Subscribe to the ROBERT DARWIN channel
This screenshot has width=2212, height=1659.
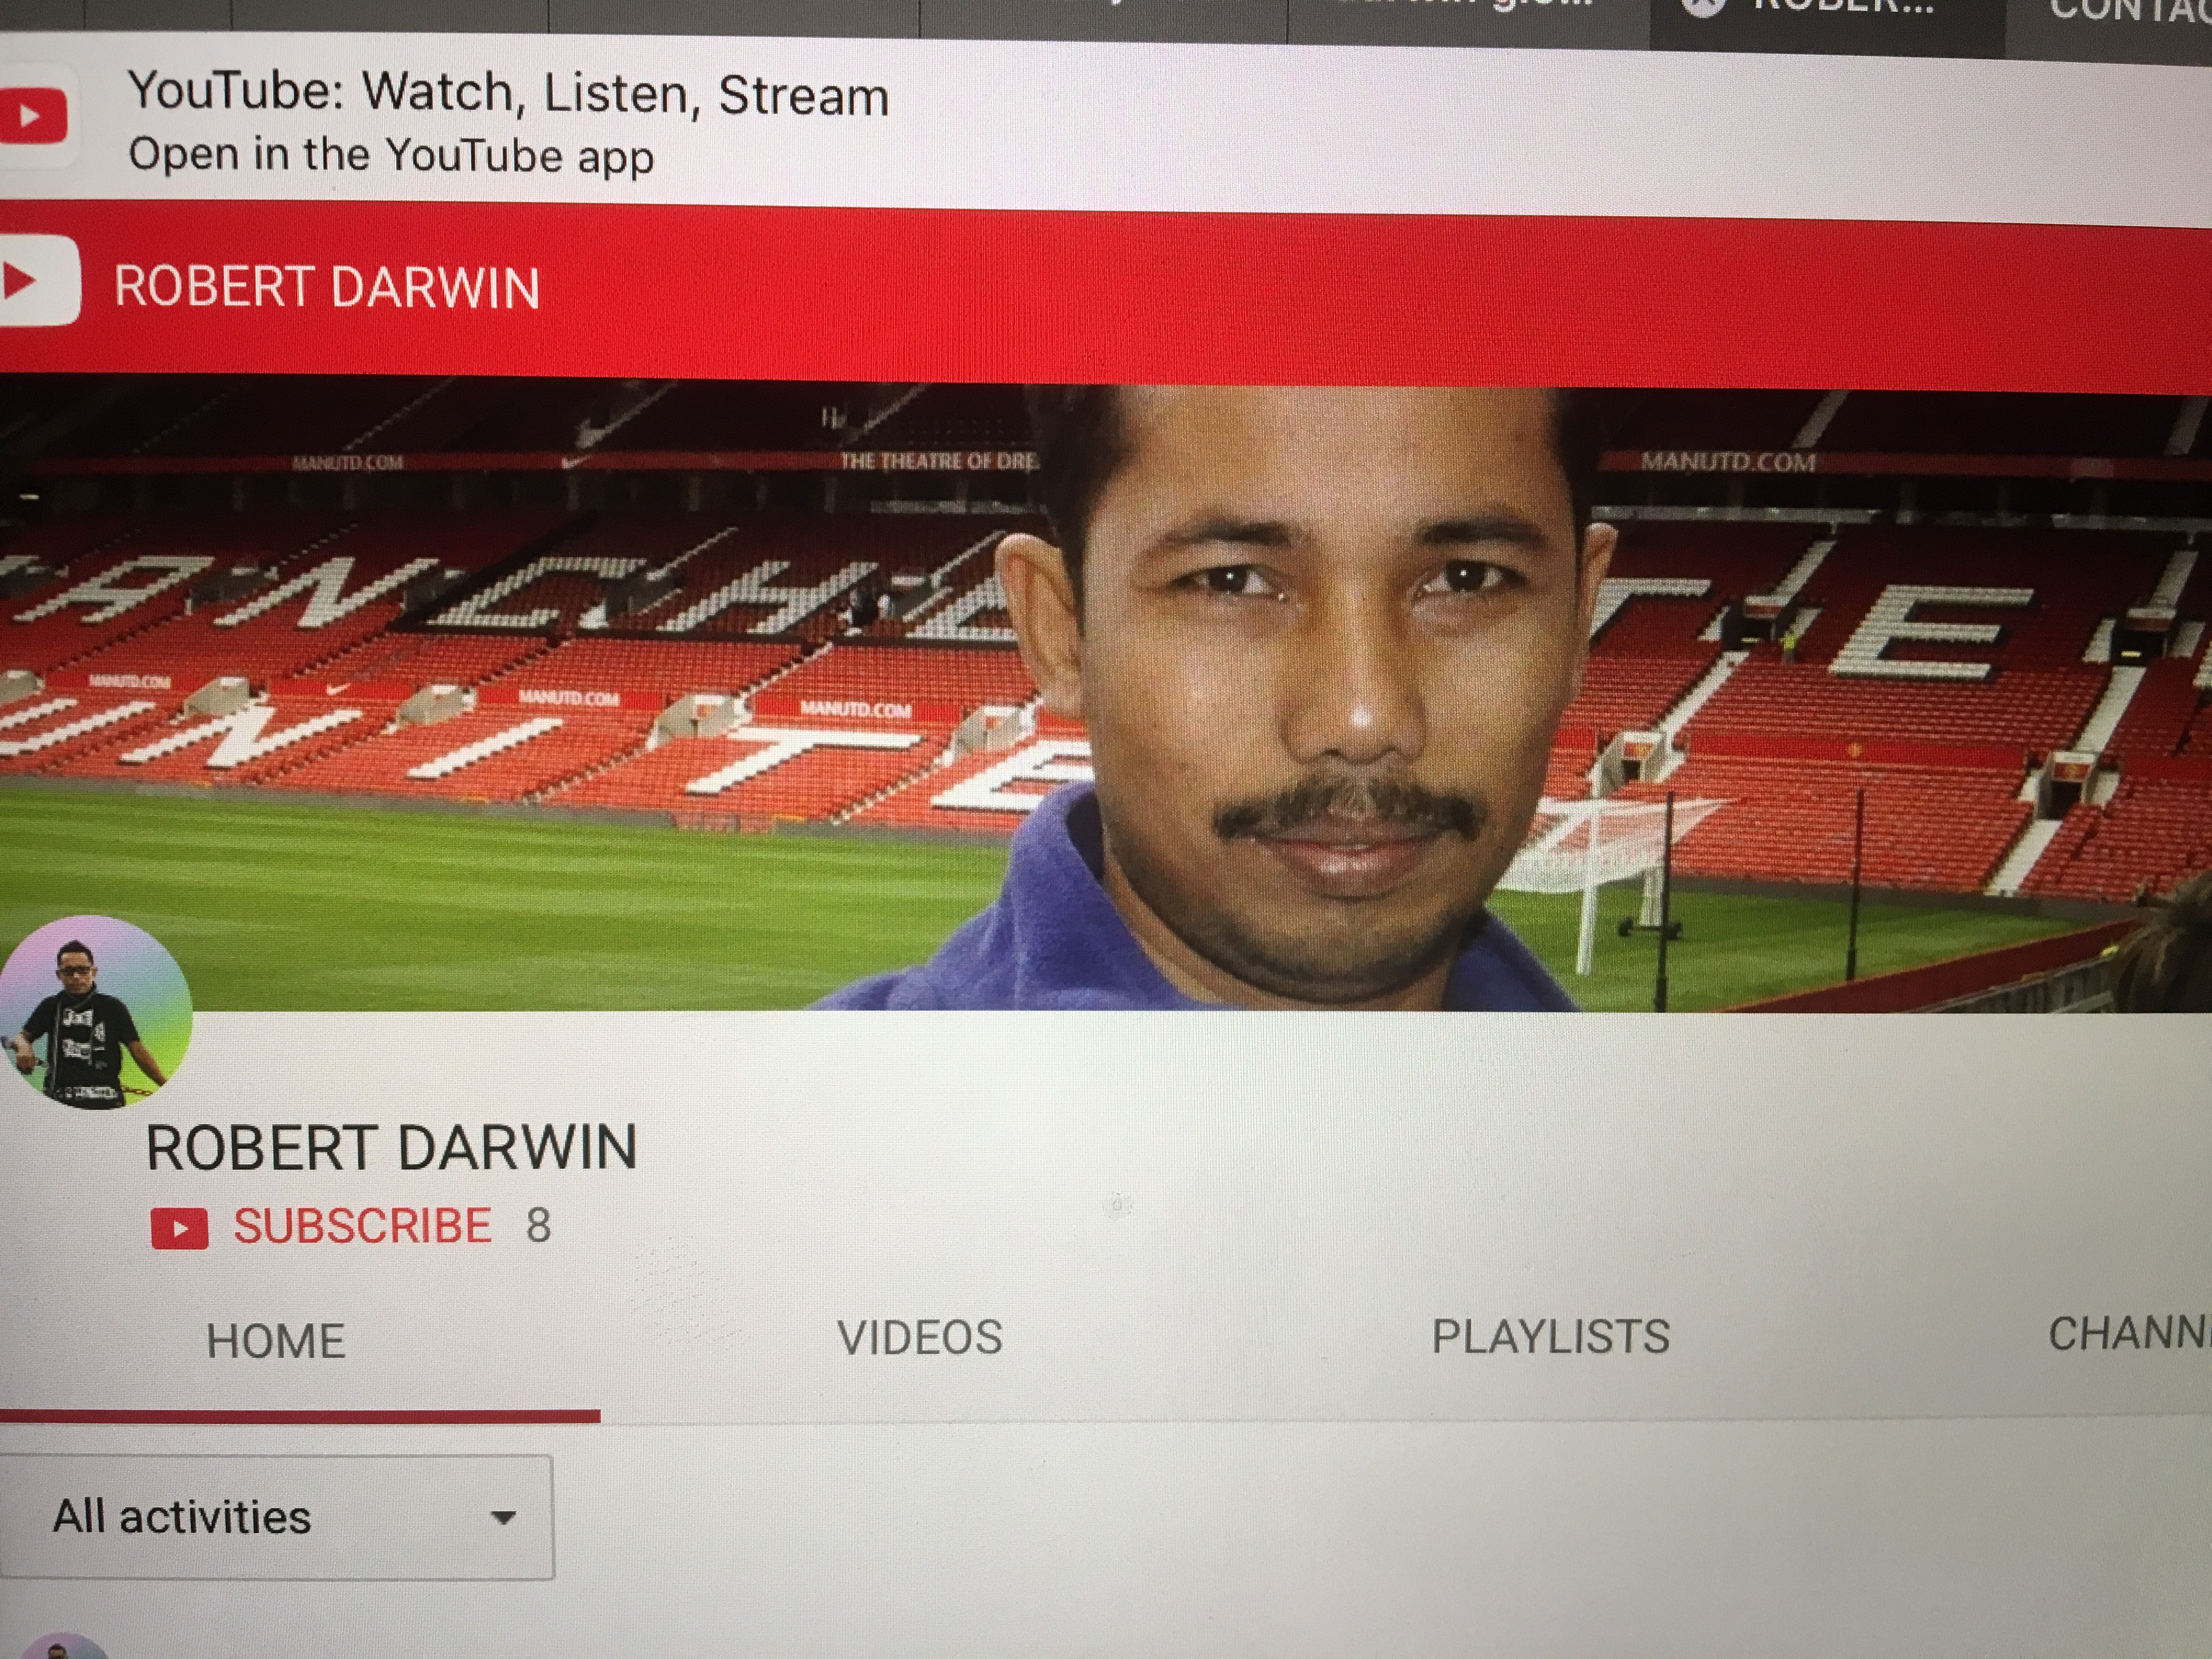pyautogui.click(x=362, y=1226)
